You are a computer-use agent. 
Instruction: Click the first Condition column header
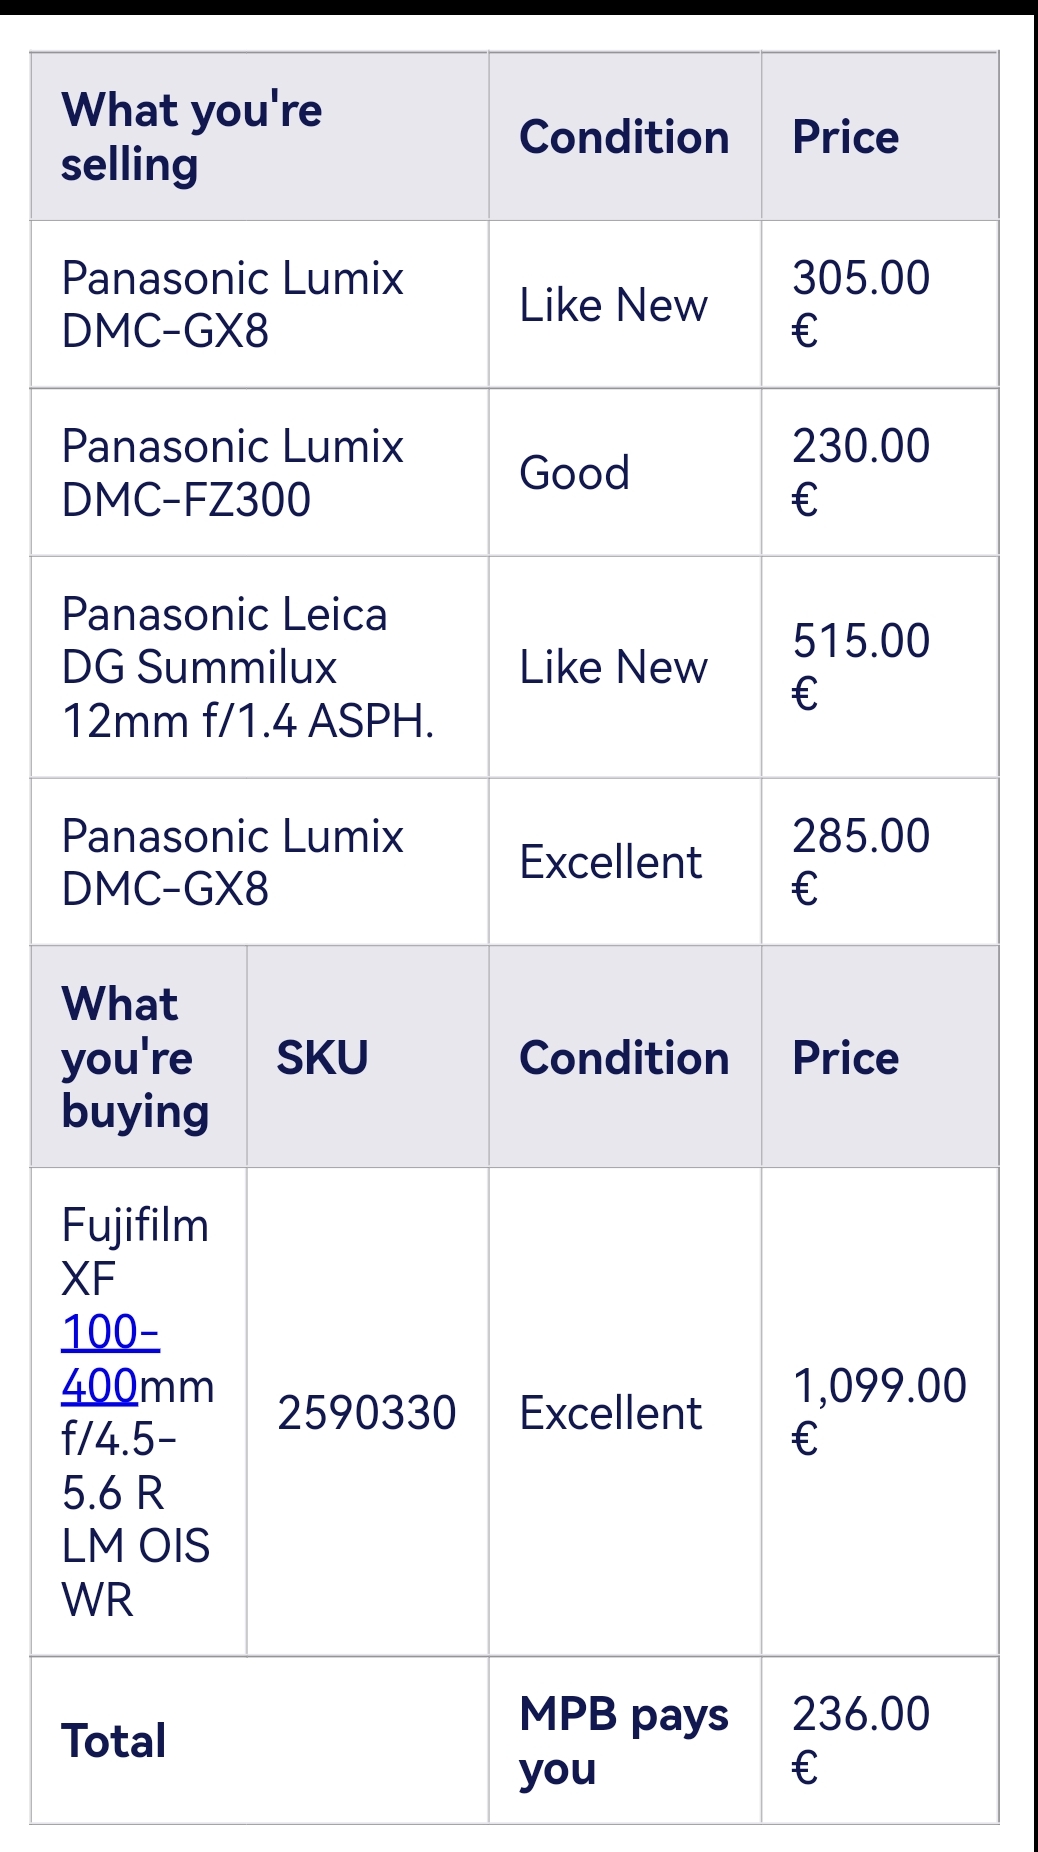[x=625, y=136]
